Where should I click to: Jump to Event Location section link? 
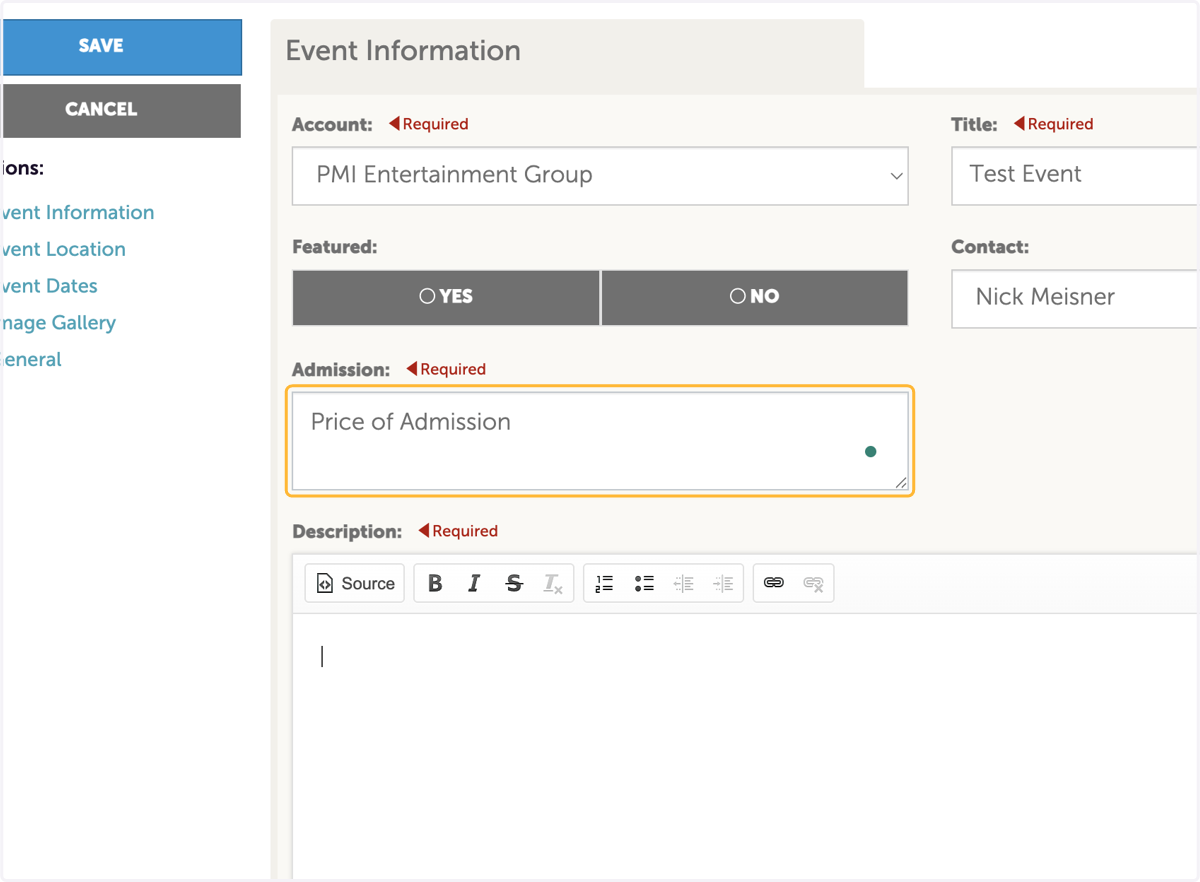point(63,249)
